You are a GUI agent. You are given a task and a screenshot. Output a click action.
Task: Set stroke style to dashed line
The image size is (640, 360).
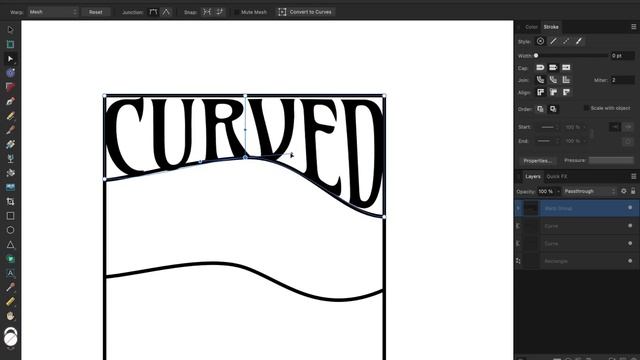(566, 41)
